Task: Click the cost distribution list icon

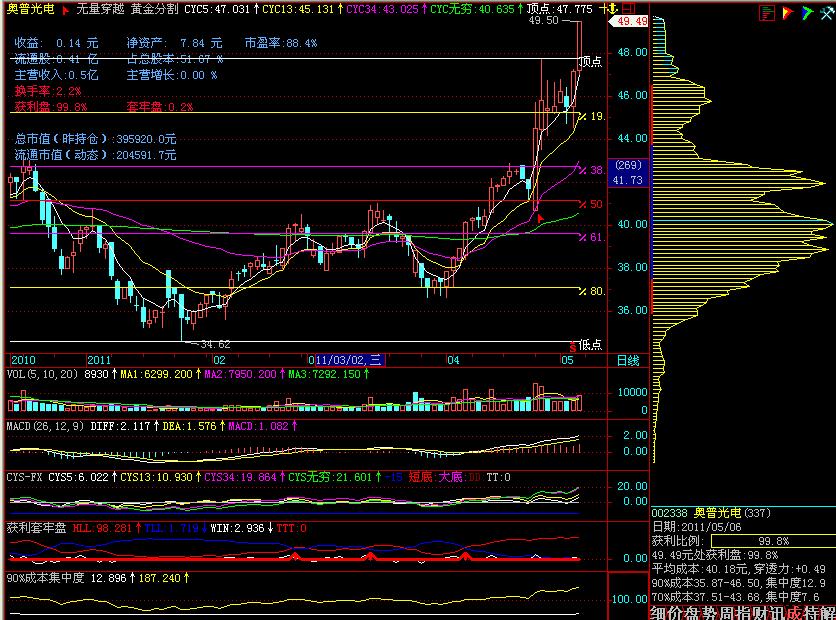Action: 767,13
